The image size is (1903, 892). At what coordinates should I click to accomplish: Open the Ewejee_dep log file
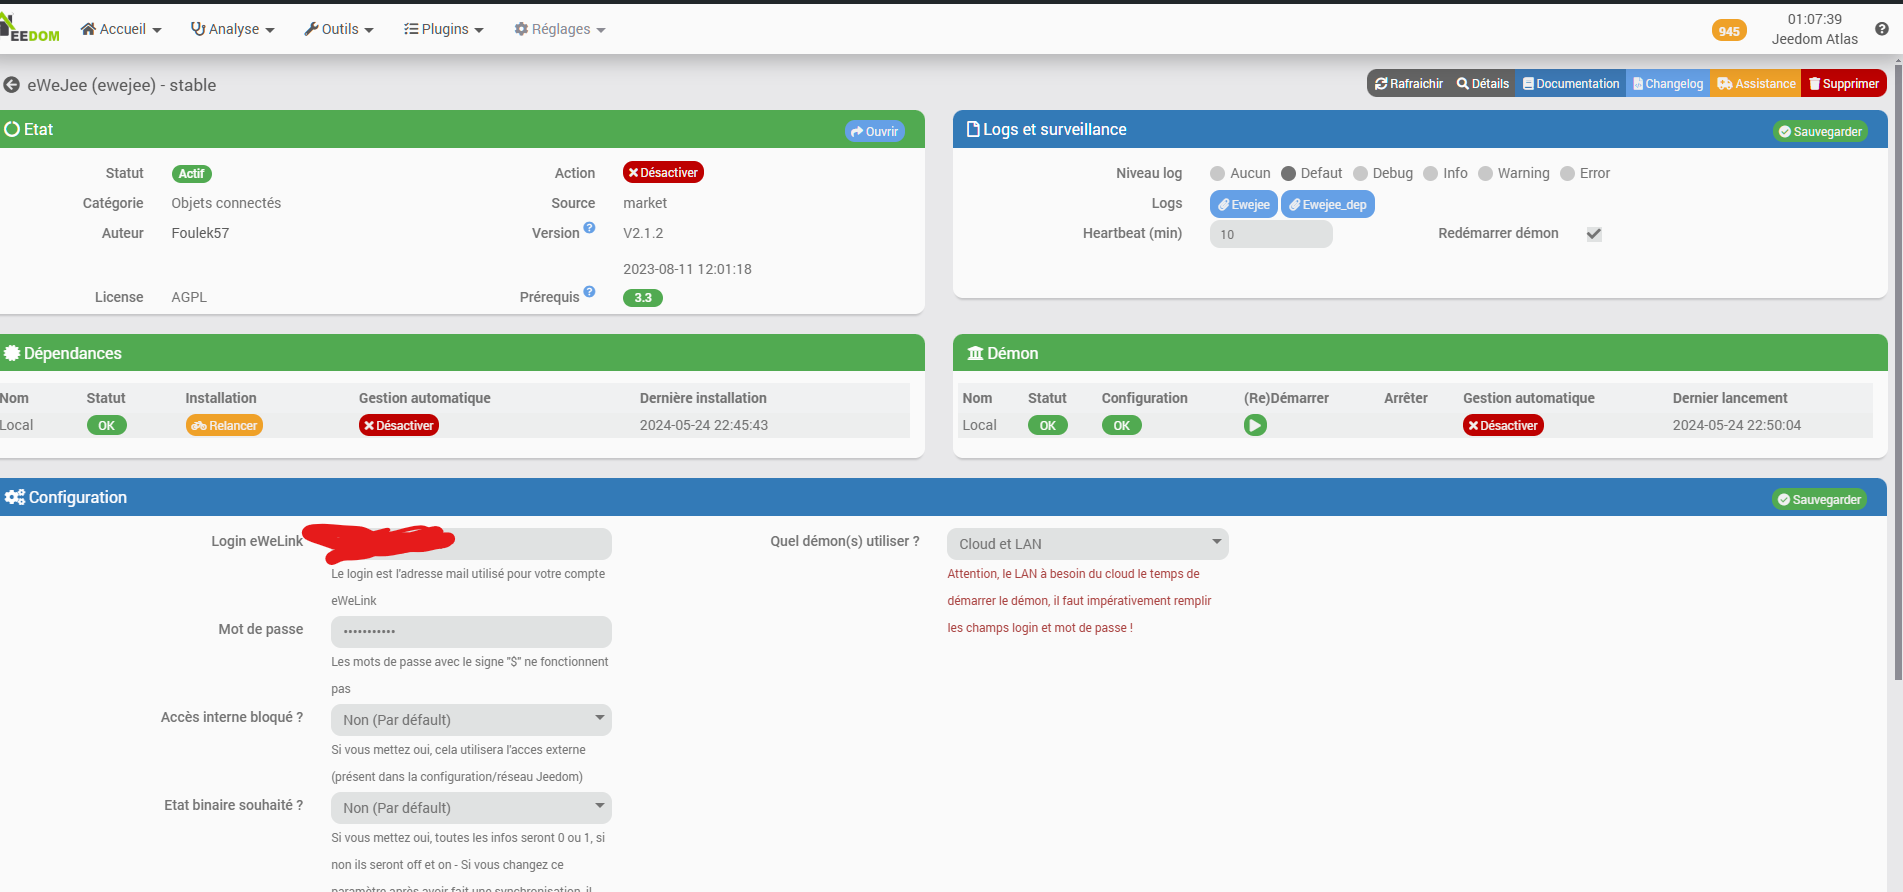[x=1327, y=204]
